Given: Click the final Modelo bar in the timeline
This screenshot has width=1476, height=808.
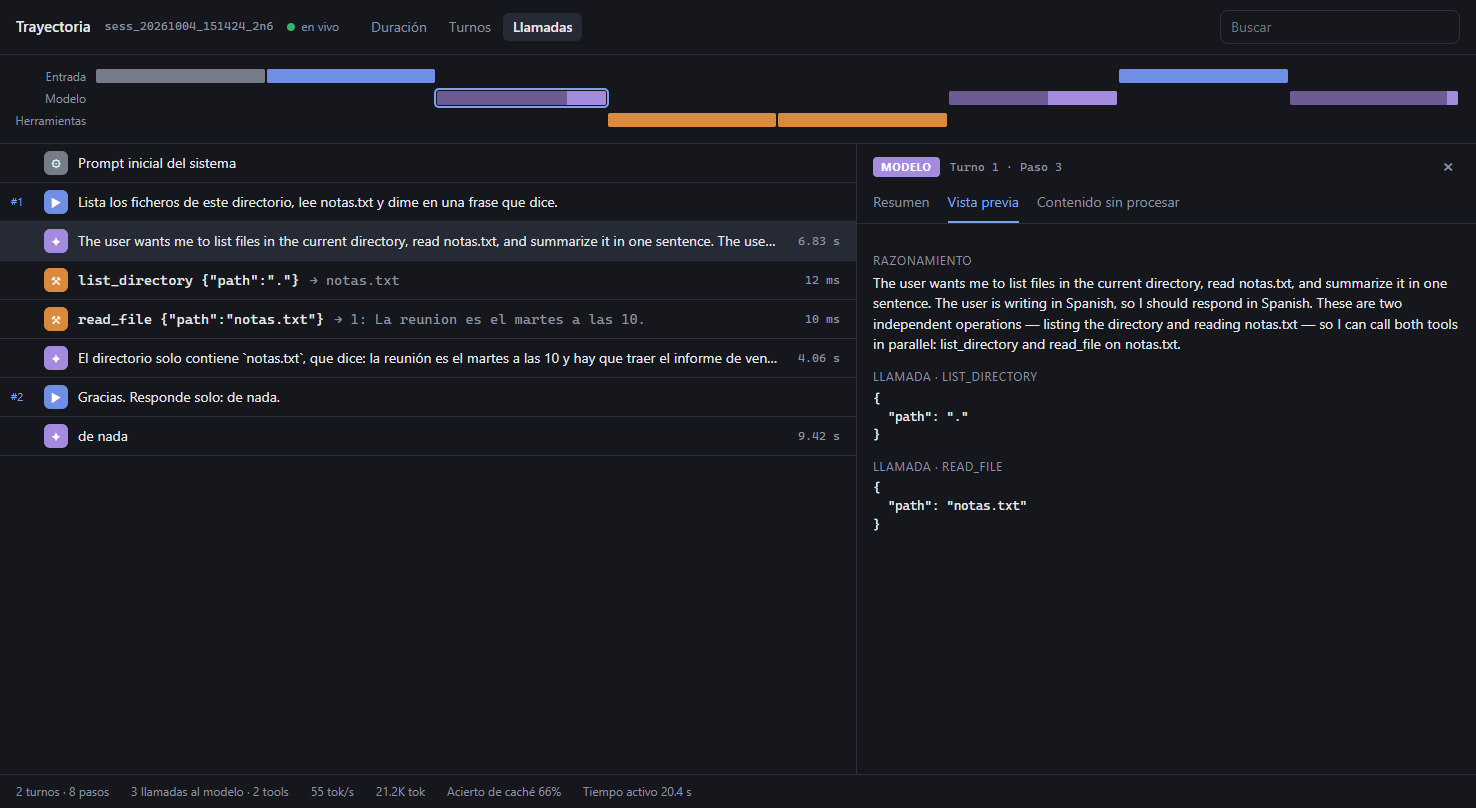Looking at the screenshot, I should coord(1374,98).
